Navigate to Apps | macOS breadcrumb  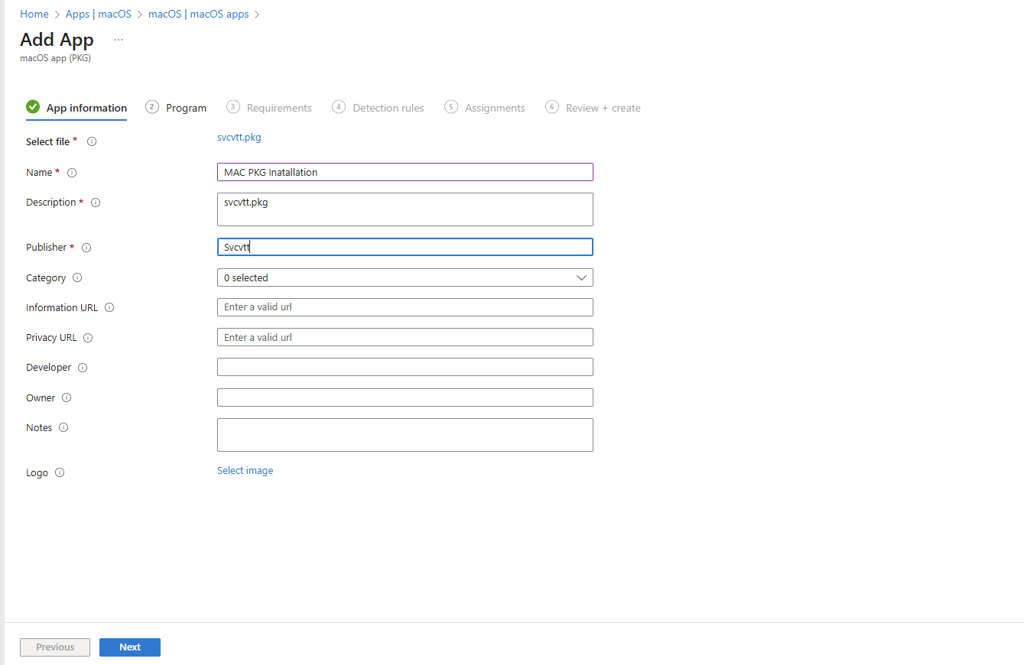pos(98,14)
